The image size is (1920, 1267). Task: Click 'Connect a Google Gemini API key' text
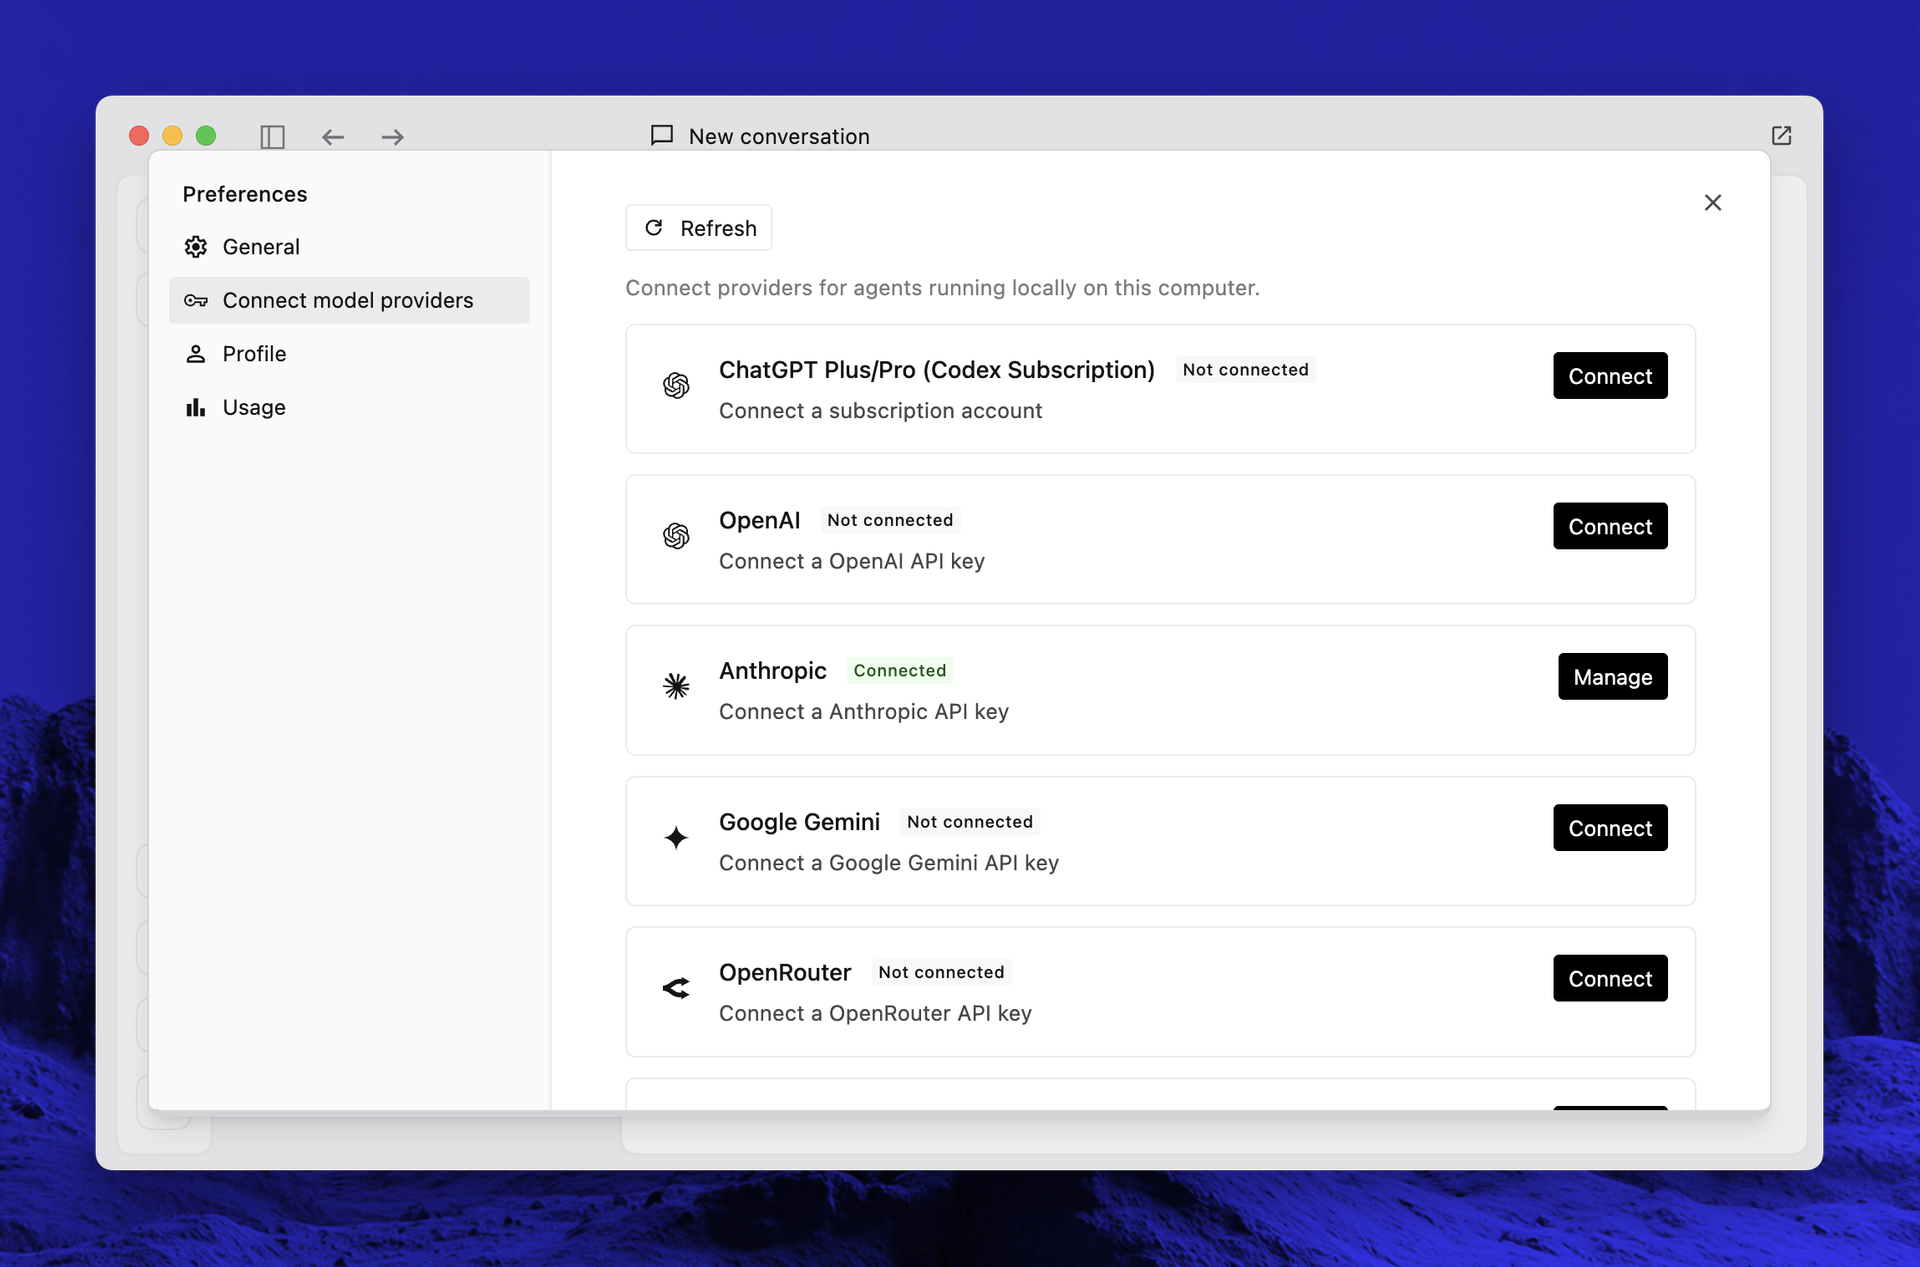889,863
